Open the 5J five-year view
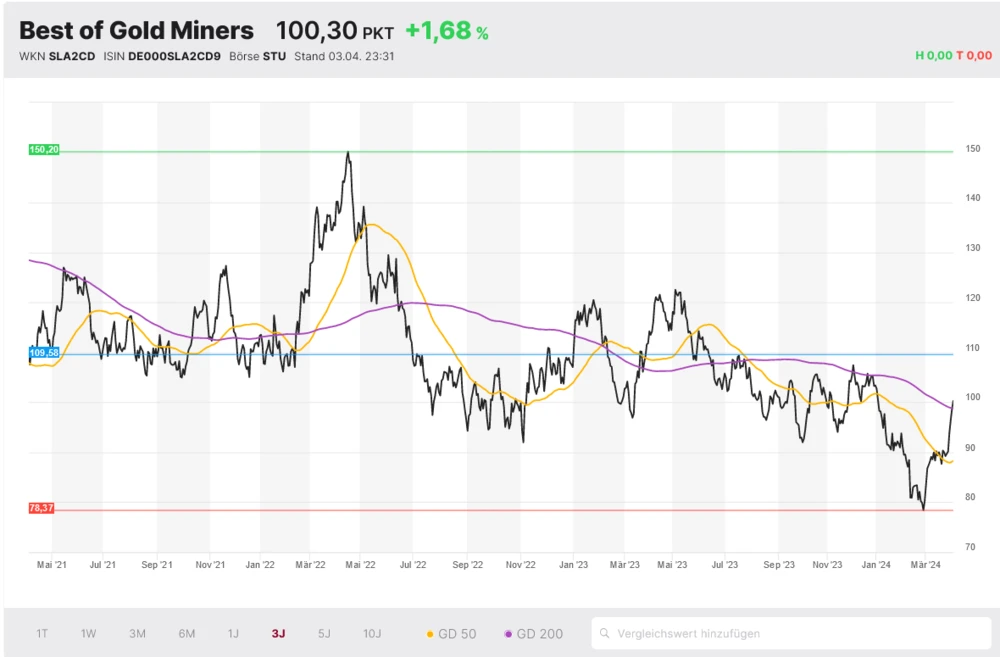 point(324,634)
